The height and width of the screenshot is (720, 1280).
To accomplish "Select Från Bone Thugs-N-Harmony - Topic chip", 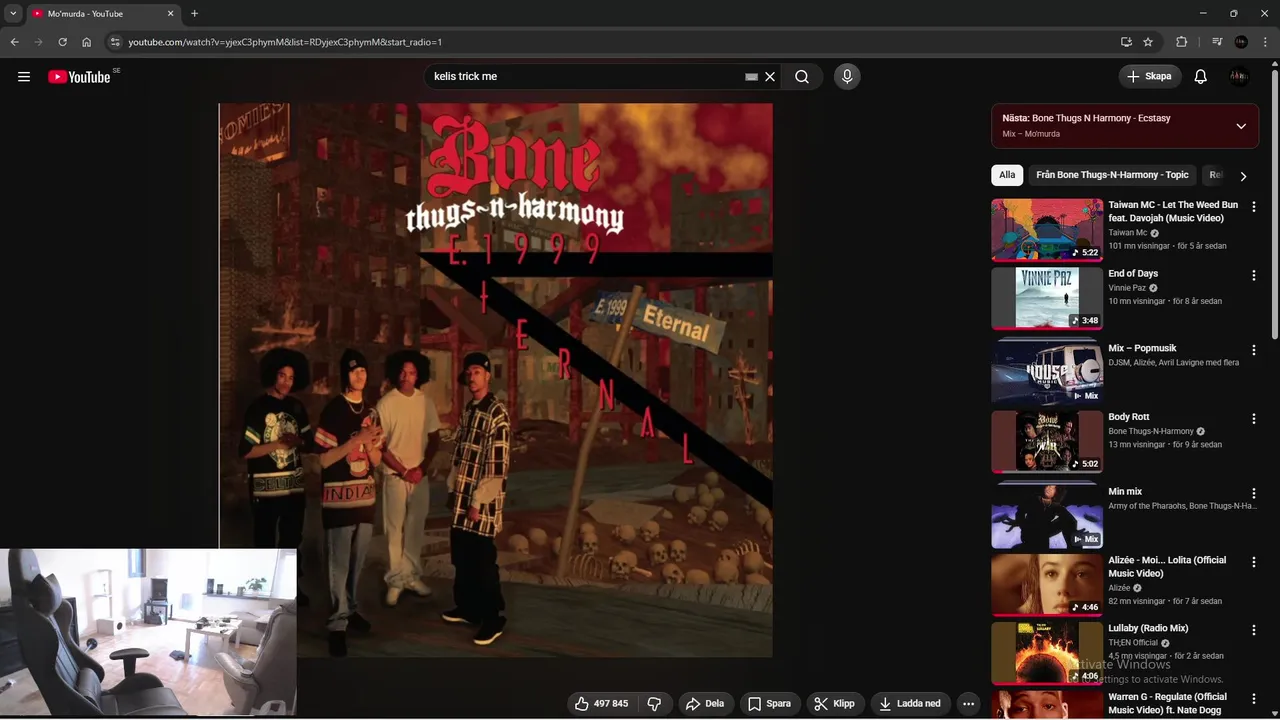I will [1112, 175].
